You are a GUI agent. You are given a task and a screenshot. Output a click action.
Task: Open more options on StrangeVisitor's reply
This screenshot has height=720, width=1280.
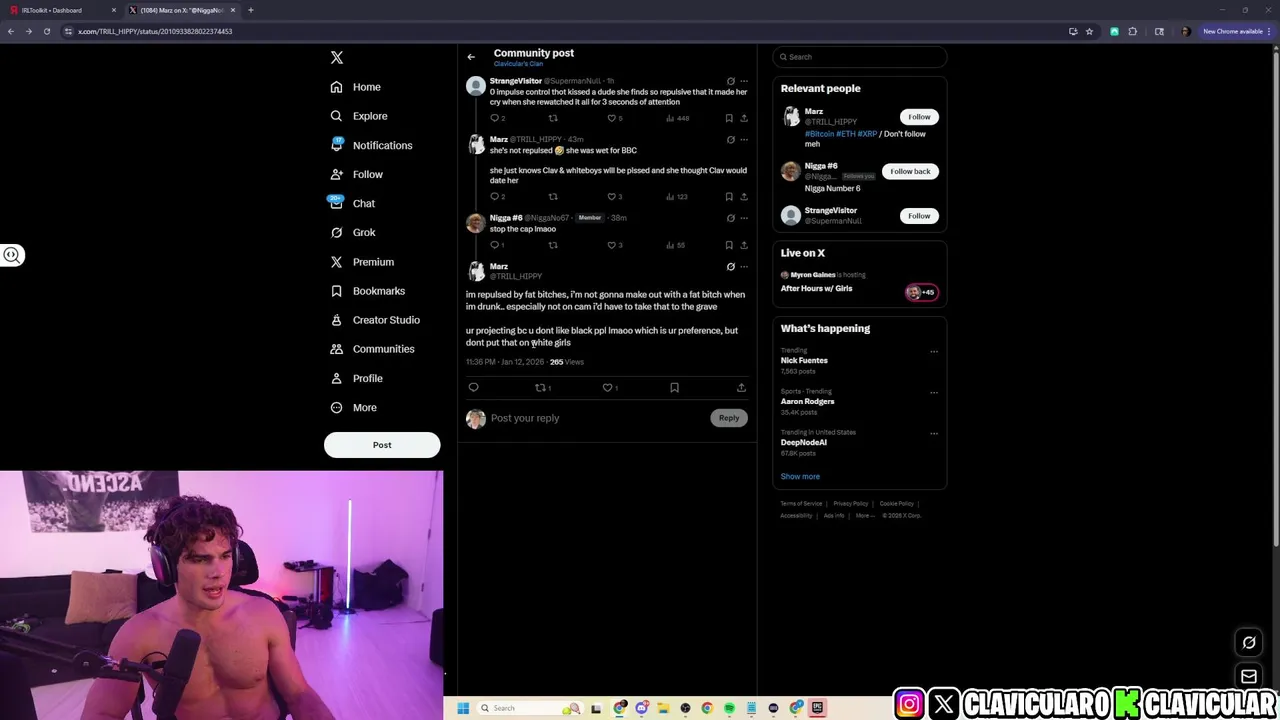743,81
